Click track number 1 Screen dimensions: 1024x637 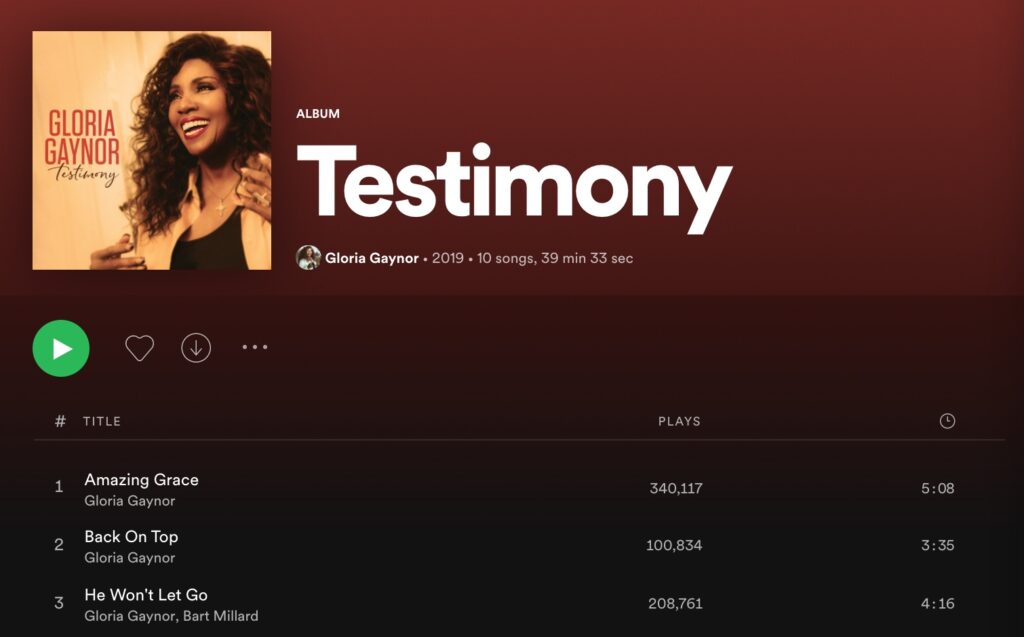point(59,487)
